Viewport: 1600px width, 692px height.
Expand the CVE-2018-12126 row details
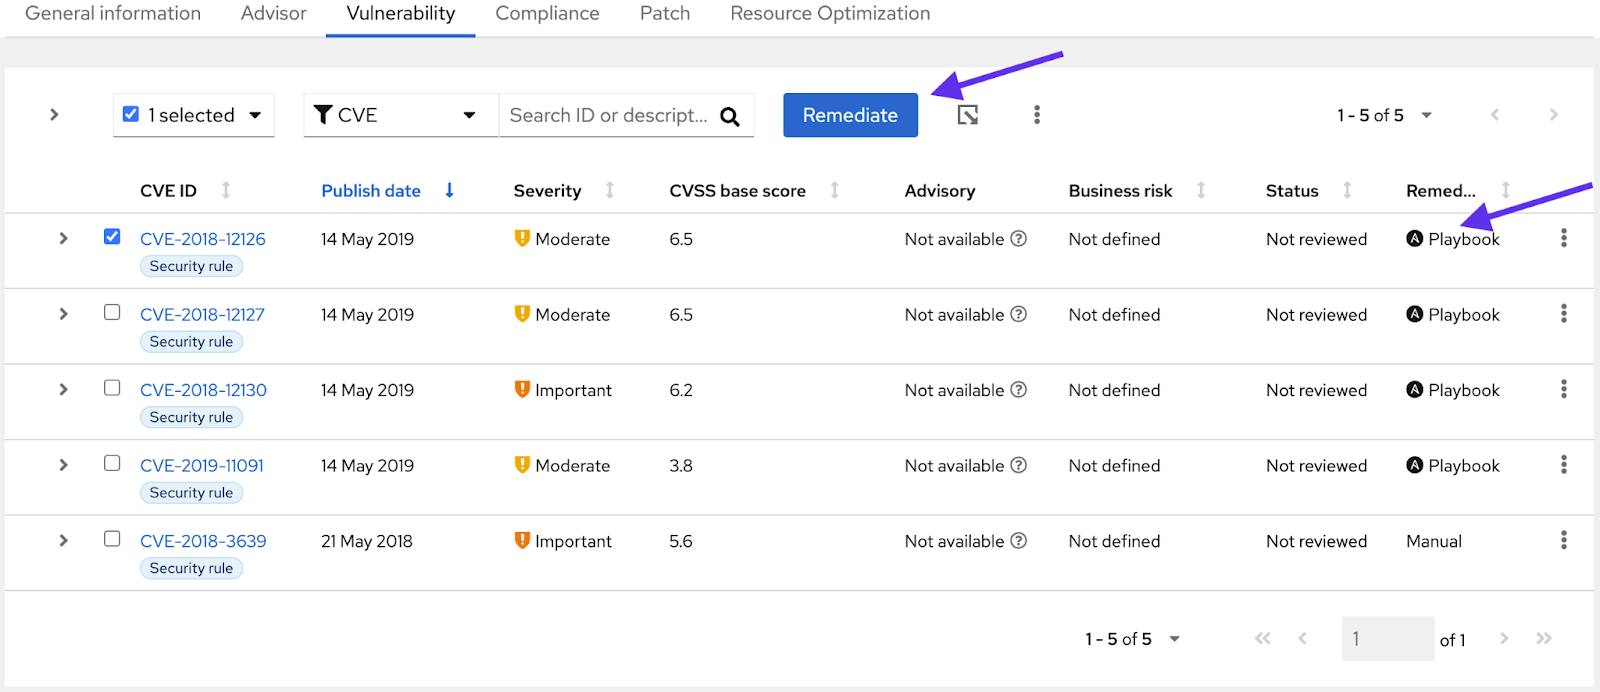(63, 238)
